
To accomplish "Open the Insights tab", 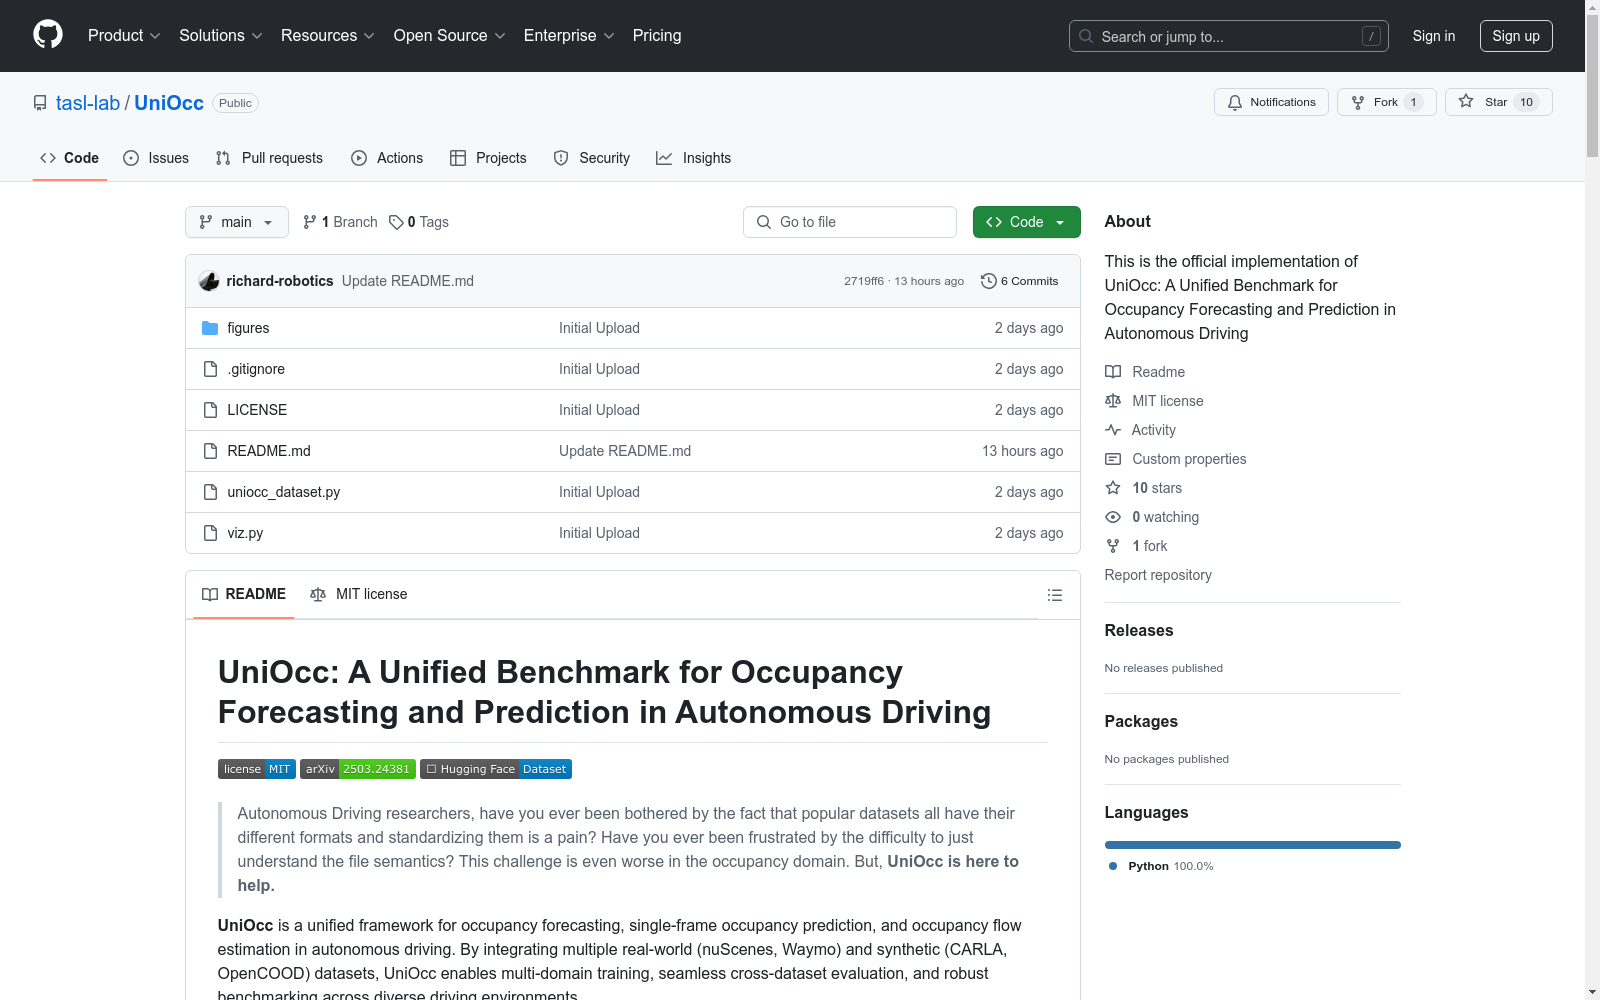I will pyautogui.click(x=694, y=158).
